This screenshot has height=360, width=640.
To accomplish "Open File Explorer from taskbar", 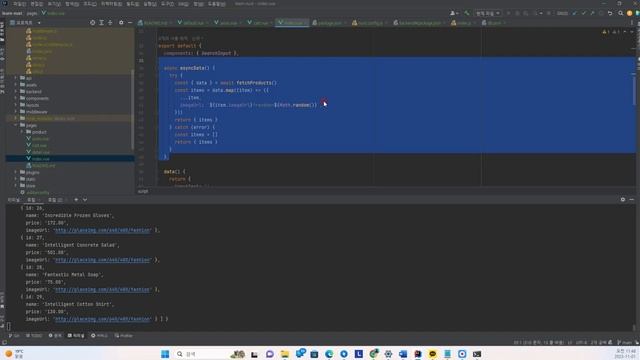I will click(284, 354).
